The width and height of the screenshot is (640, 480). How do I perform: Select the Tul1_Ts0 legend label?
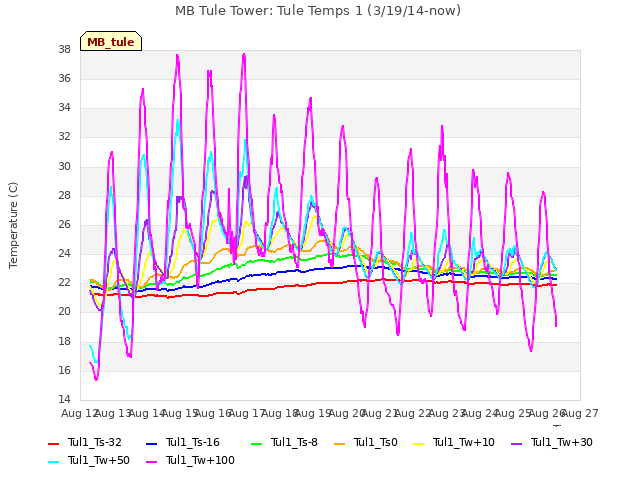pyautogui.click(x=376, y=442)
